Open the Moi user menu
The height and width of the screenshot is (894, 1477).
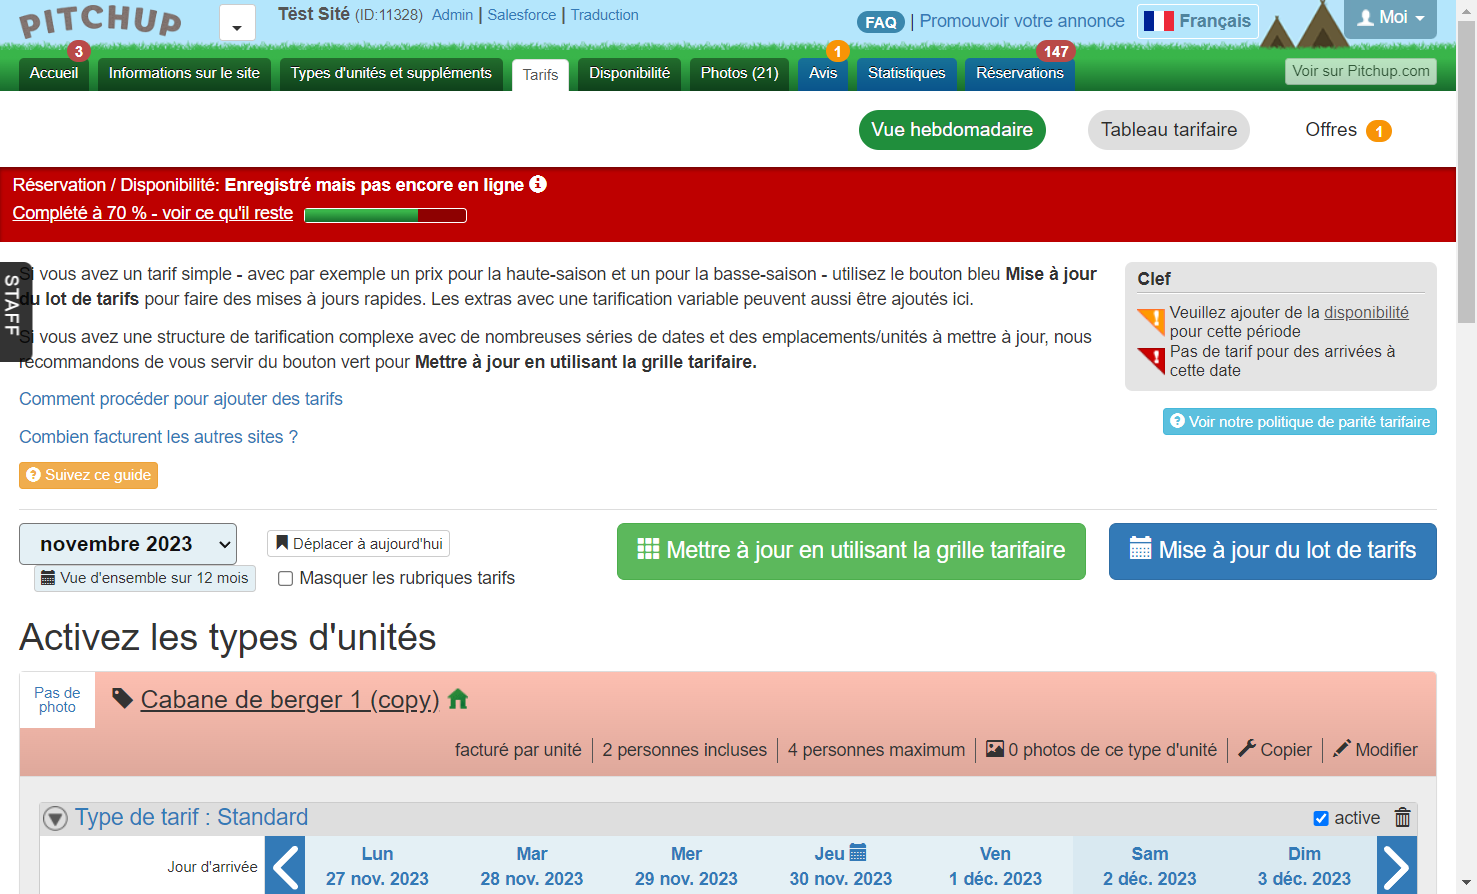tap(1390, 18)
